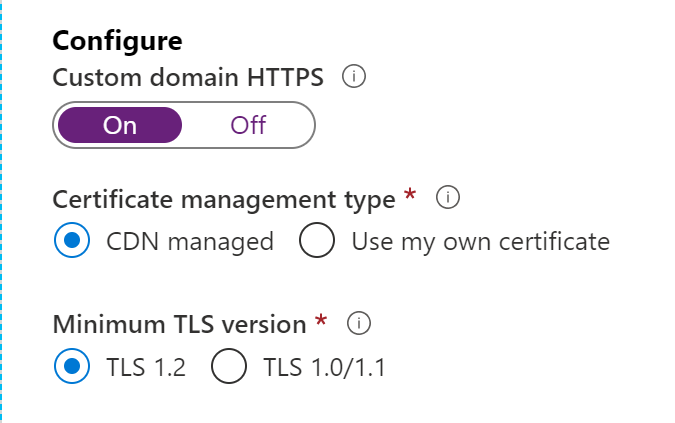The height and width of the screenshot is (423, 675).
Task: Click the dashed blue panel border
Action: [1, 211]
